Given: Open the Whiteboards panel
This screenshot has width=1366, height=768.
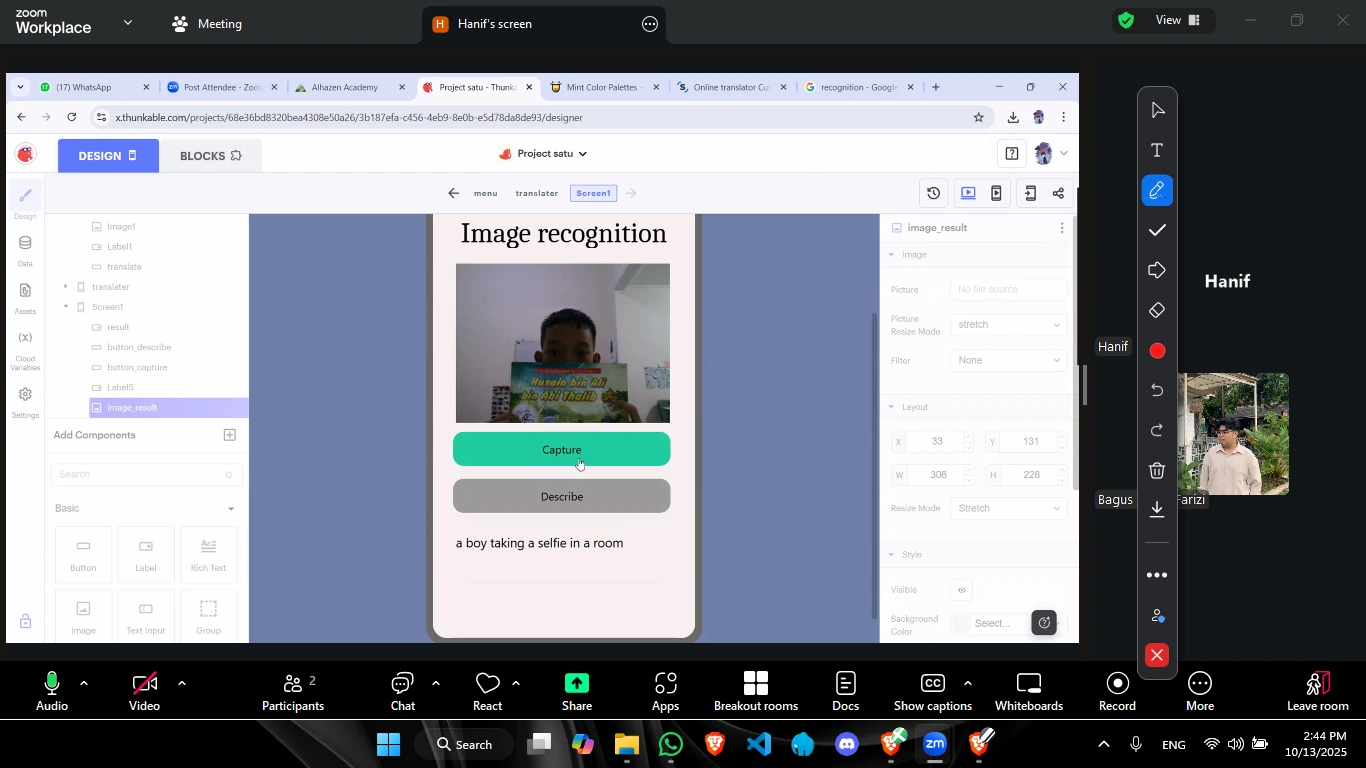Looking at the screenshot, I should click(1029, 692).
